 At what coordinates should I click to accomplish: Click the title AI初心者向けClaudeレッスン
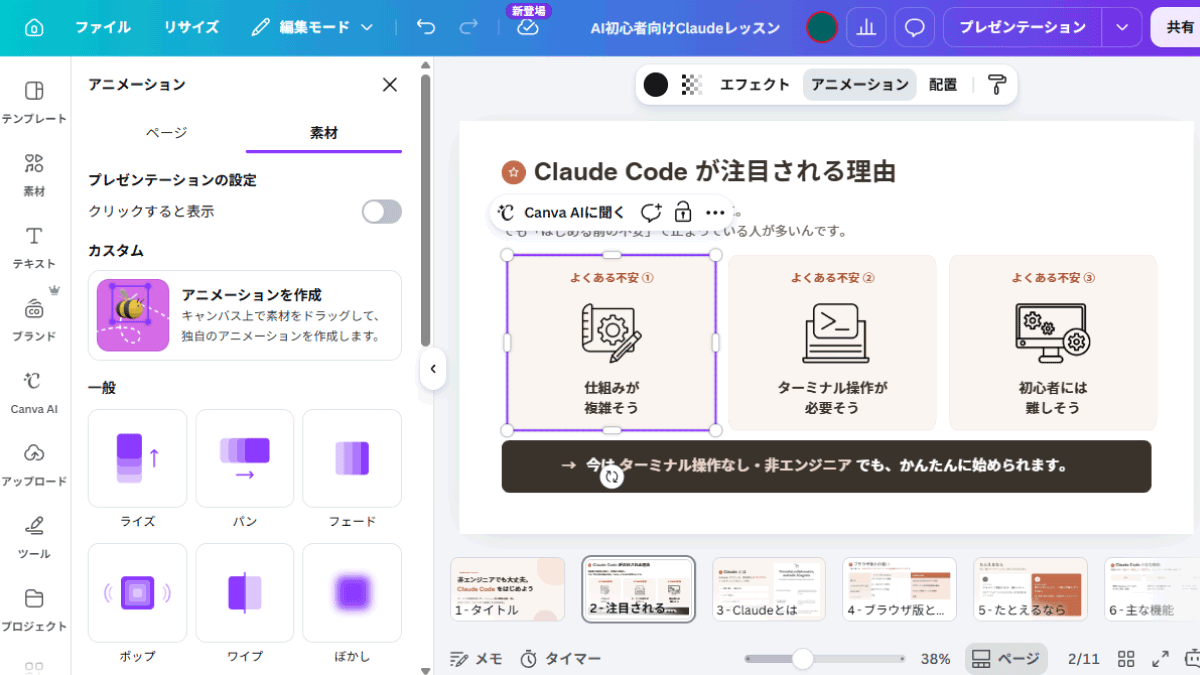click(683, 27)
